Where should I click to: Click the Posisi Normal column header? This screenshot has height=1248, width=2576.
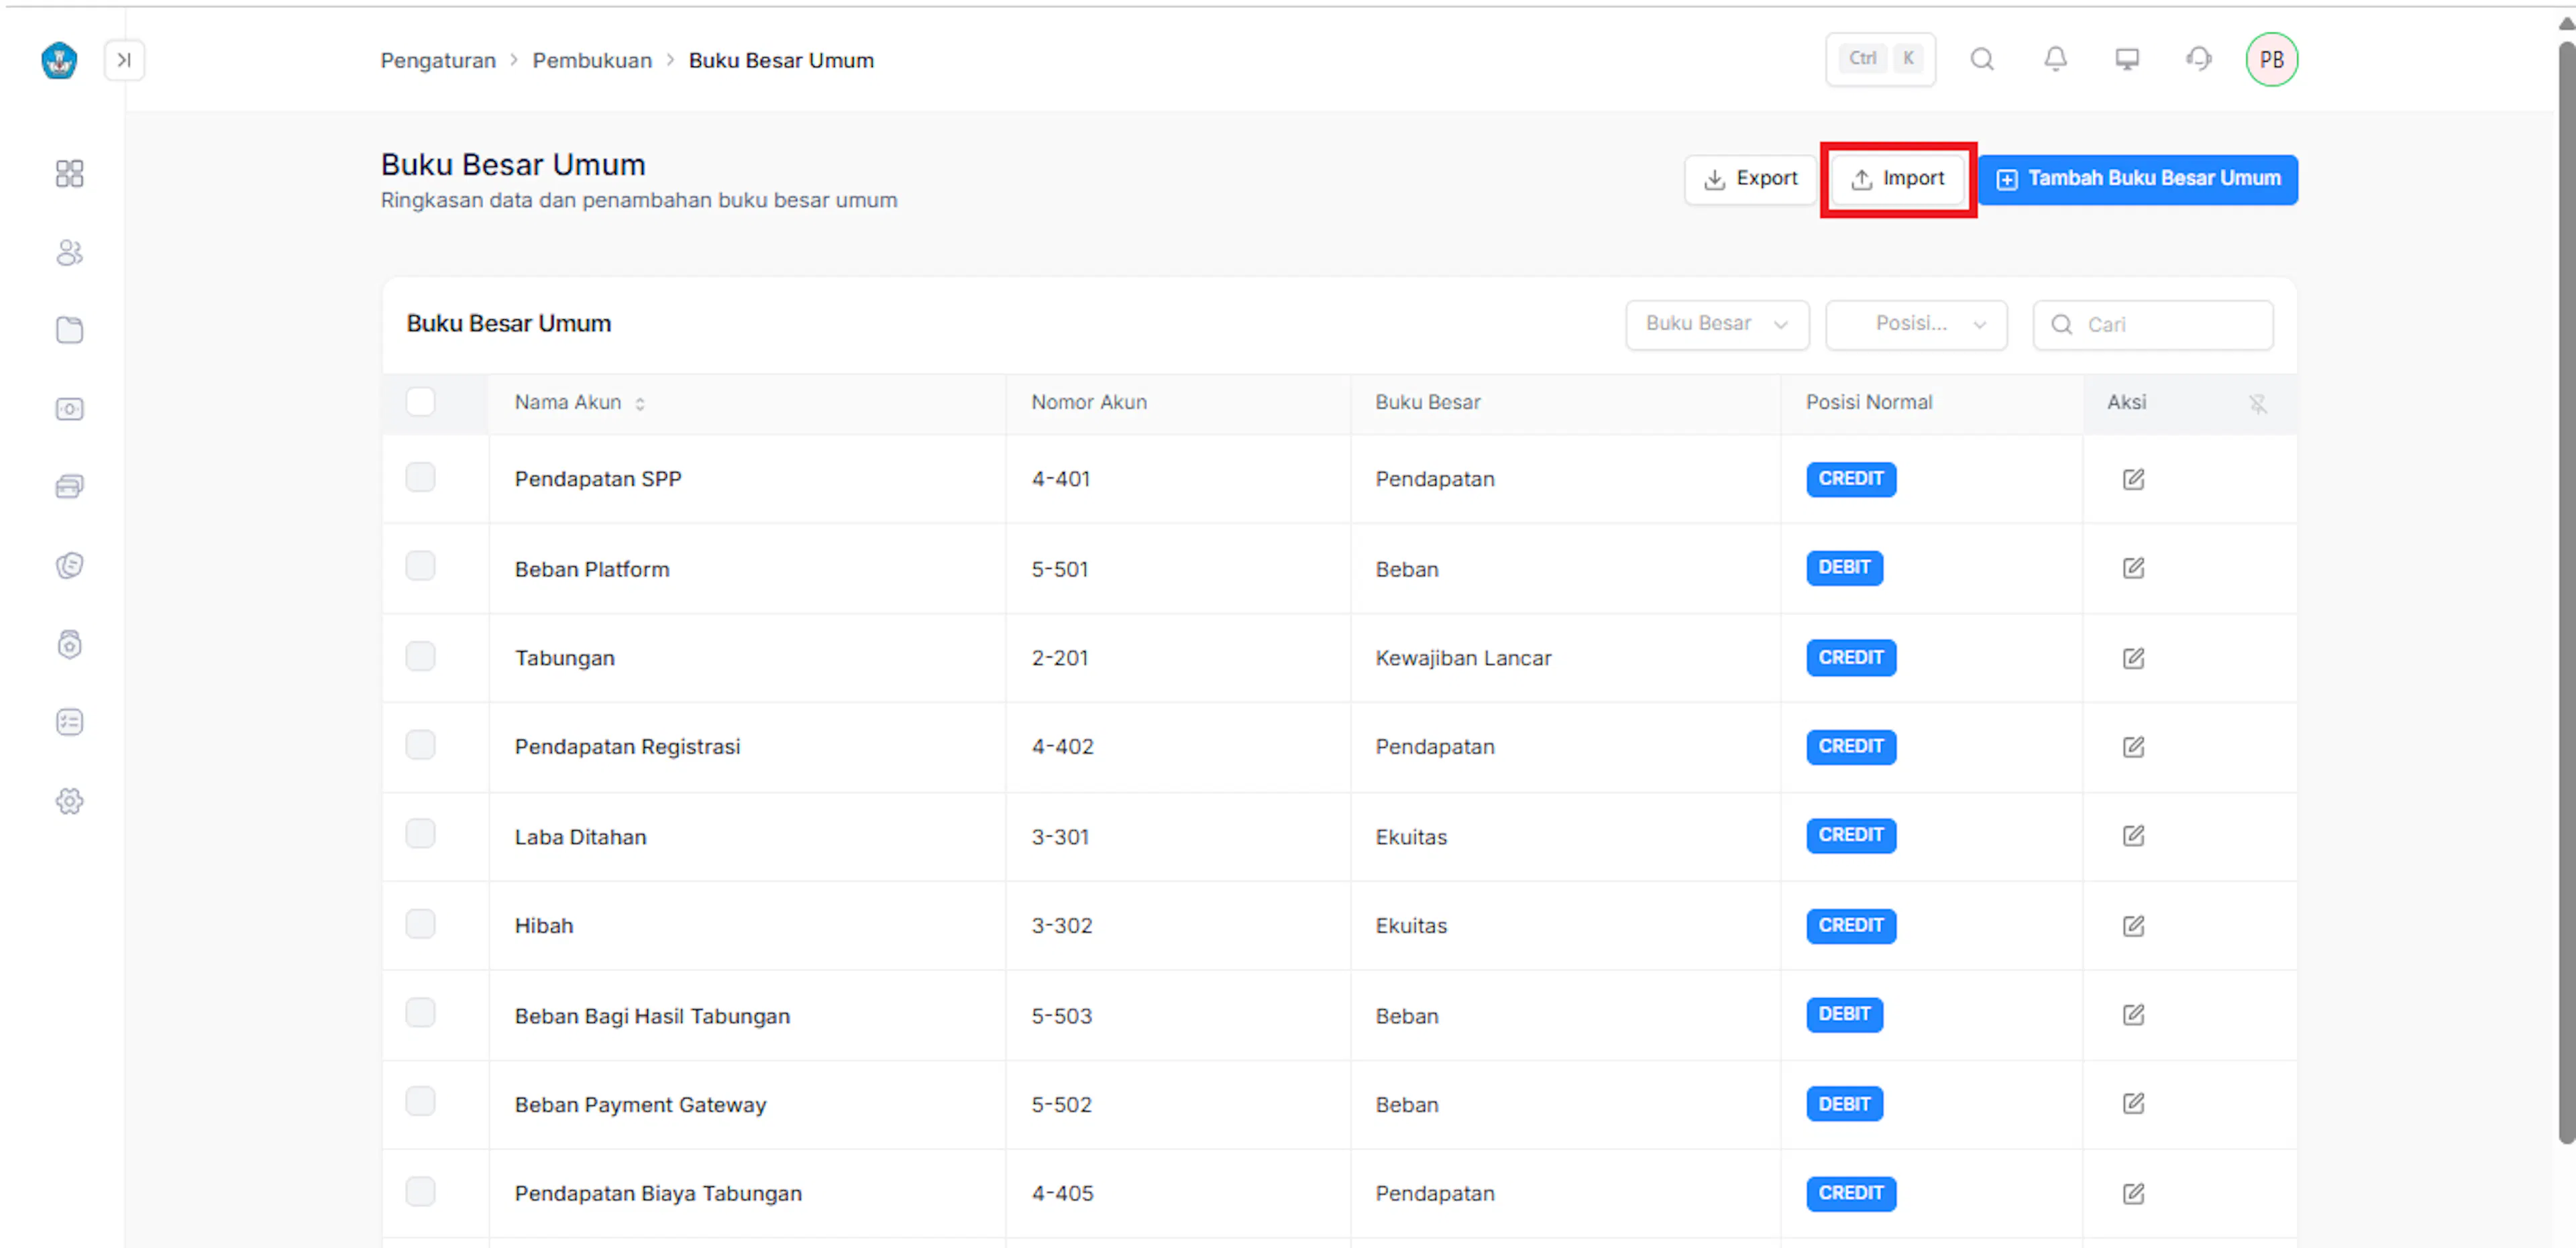[1868, 402]
